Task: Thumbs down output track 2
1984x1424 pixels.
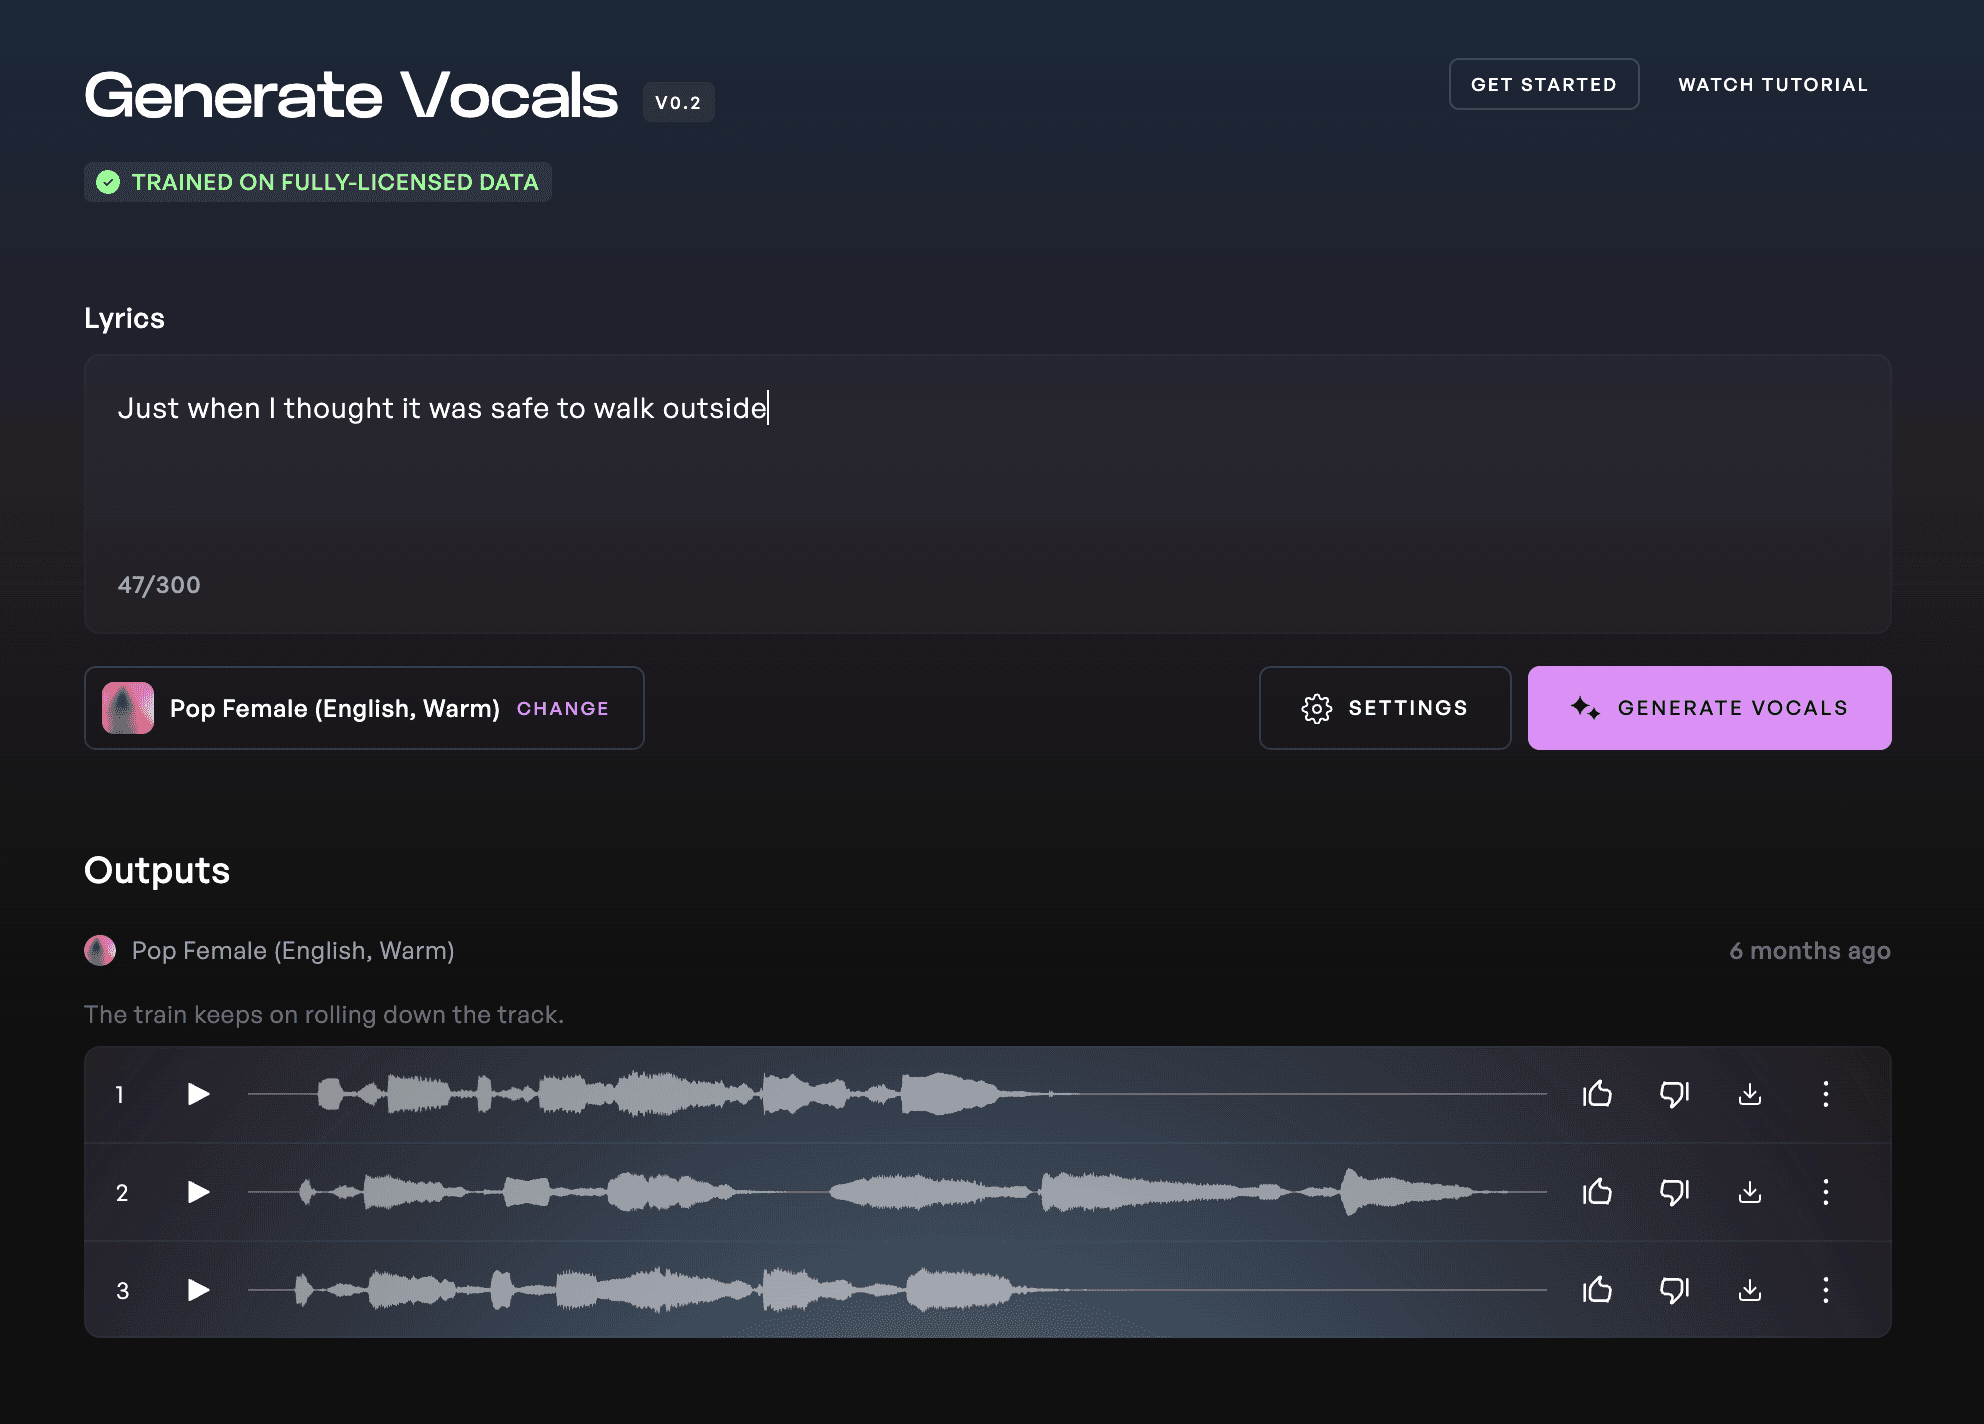Action: point(1674,1192)
